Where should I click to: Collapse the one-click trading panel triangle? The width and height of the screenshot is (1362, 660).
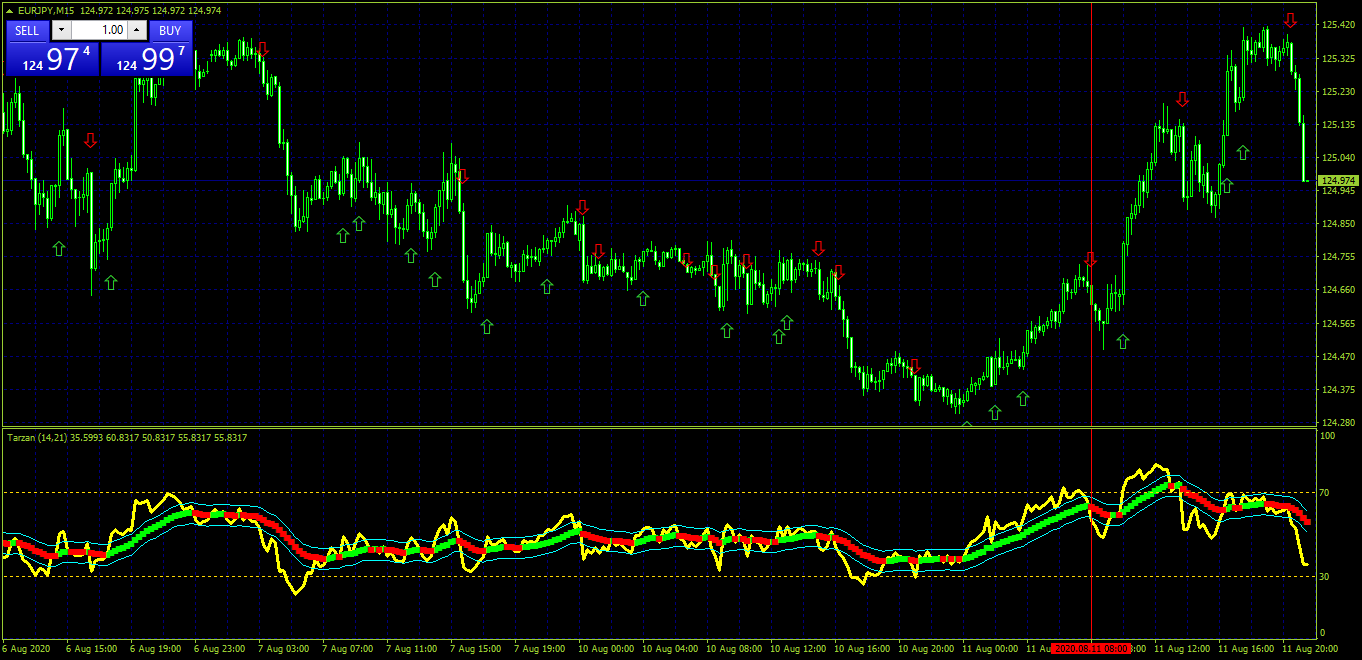(9, 11)
